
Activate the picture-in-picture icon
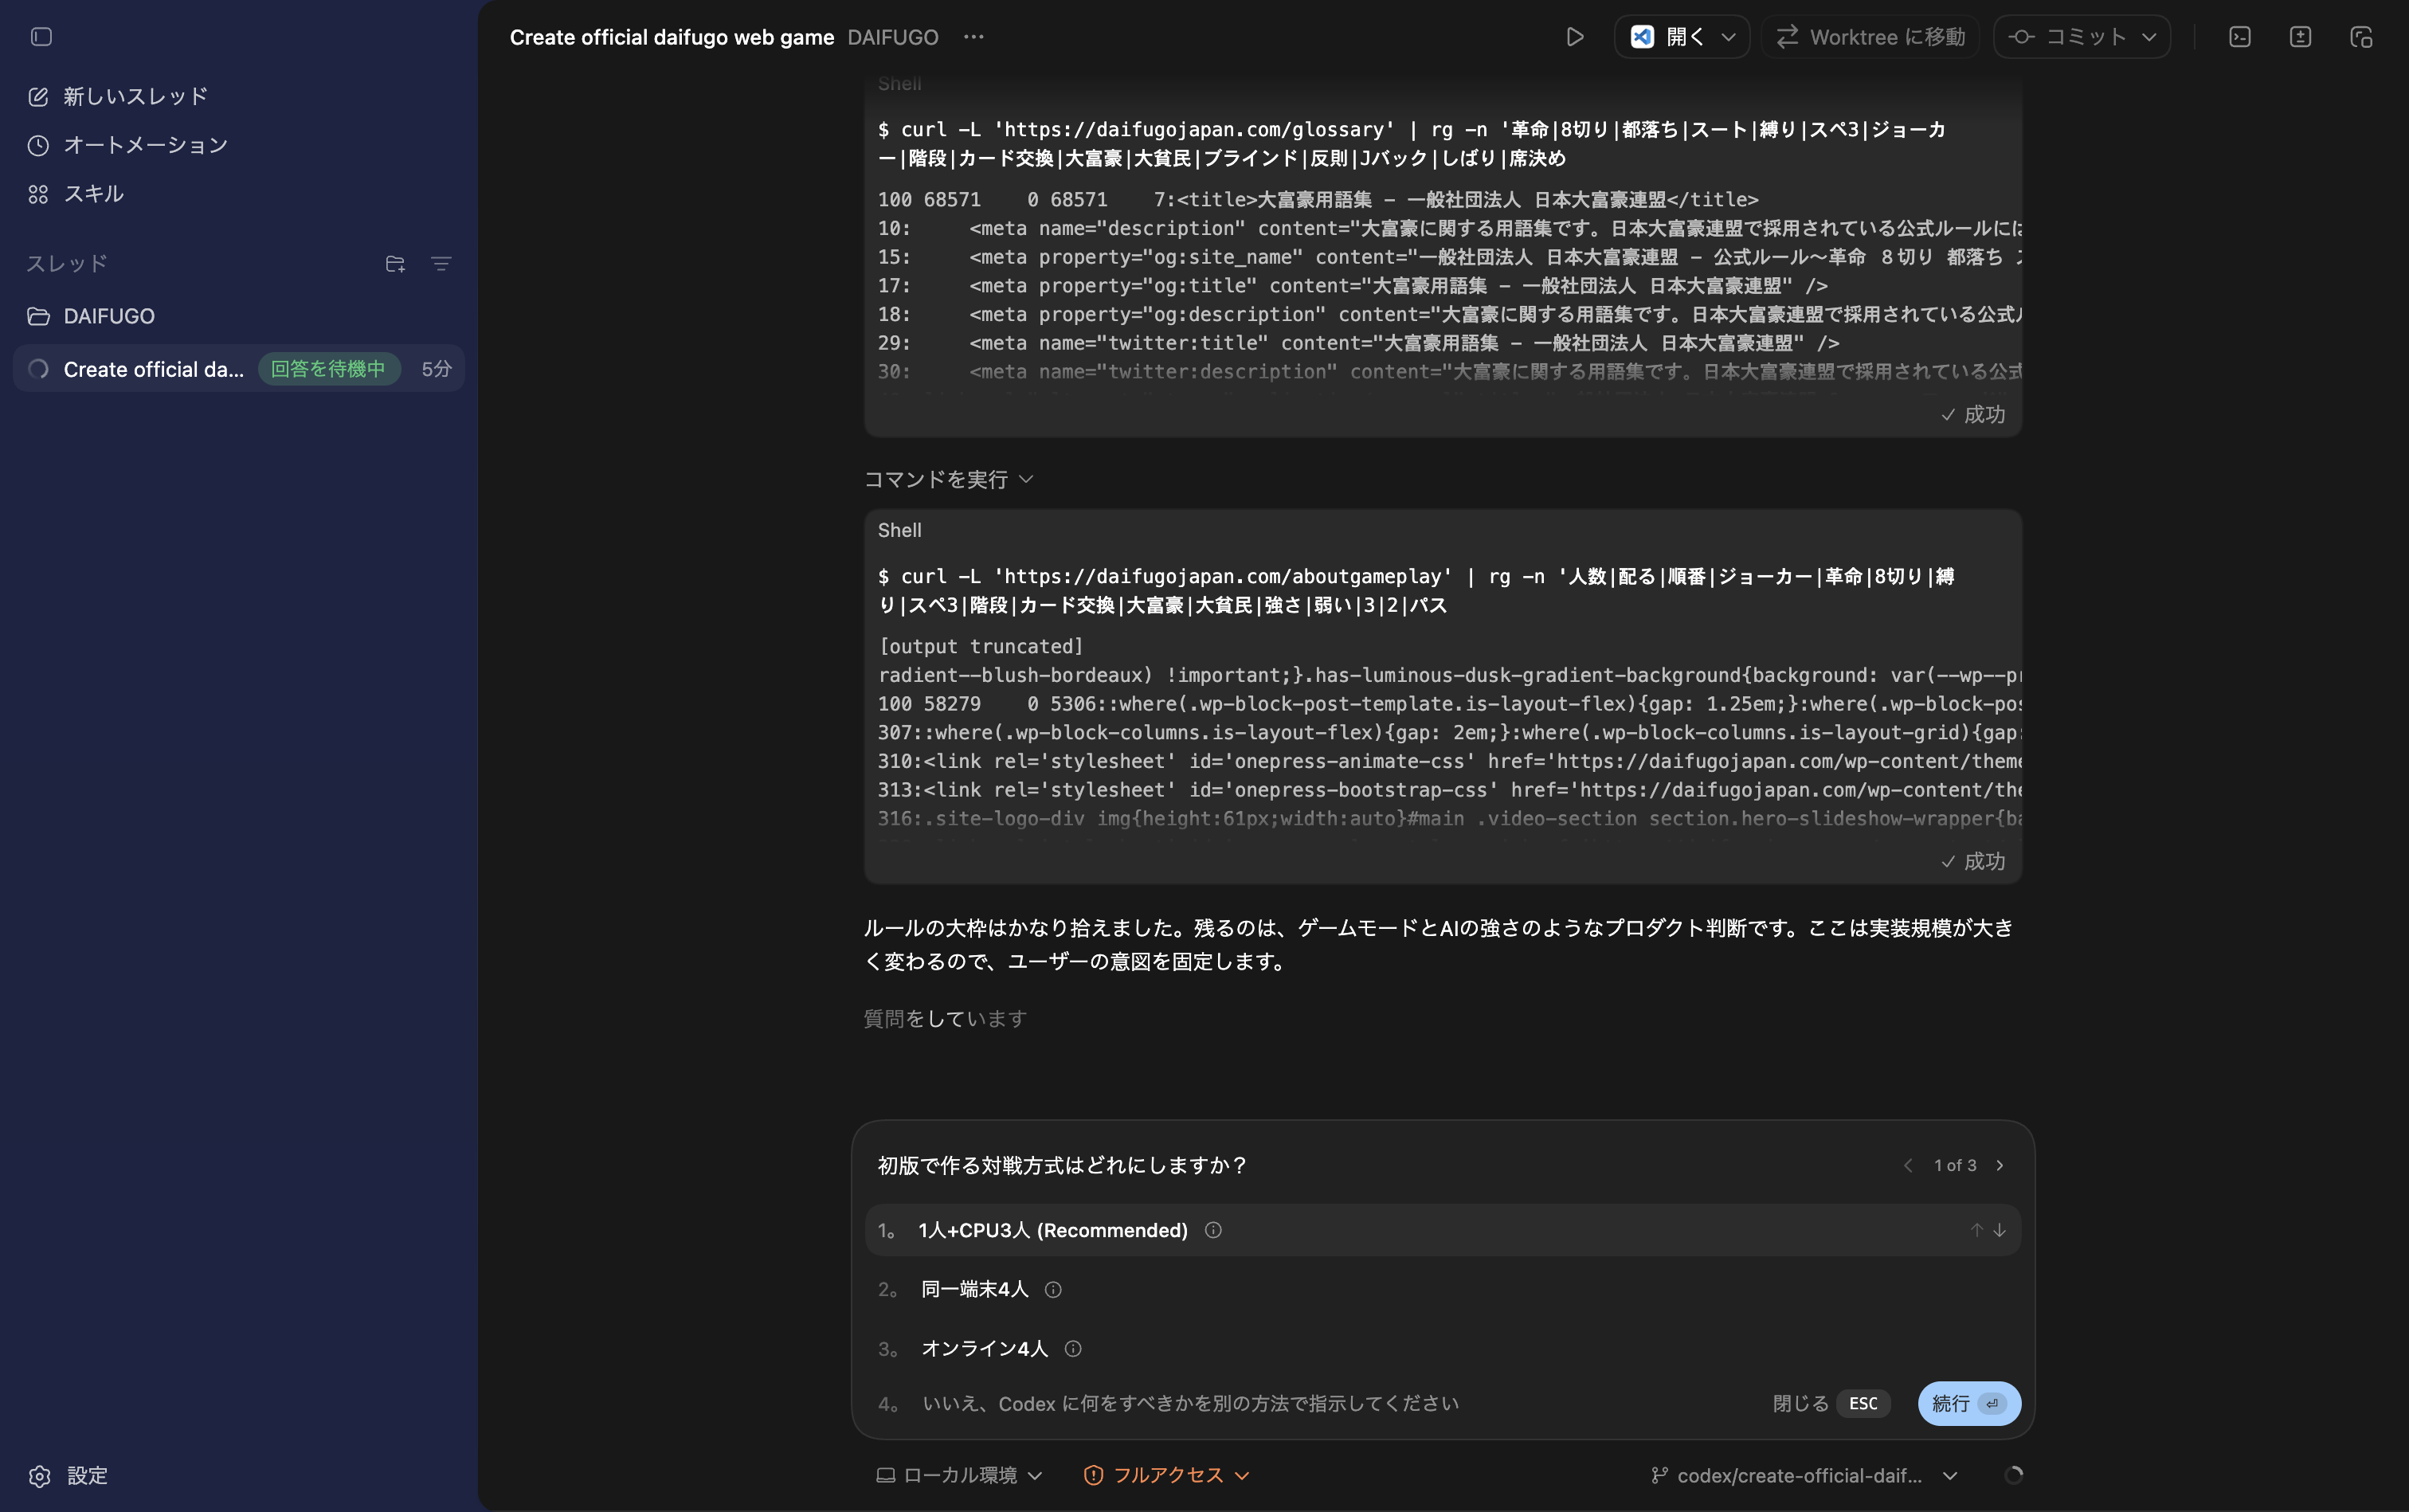click(x=2361, y=37)
